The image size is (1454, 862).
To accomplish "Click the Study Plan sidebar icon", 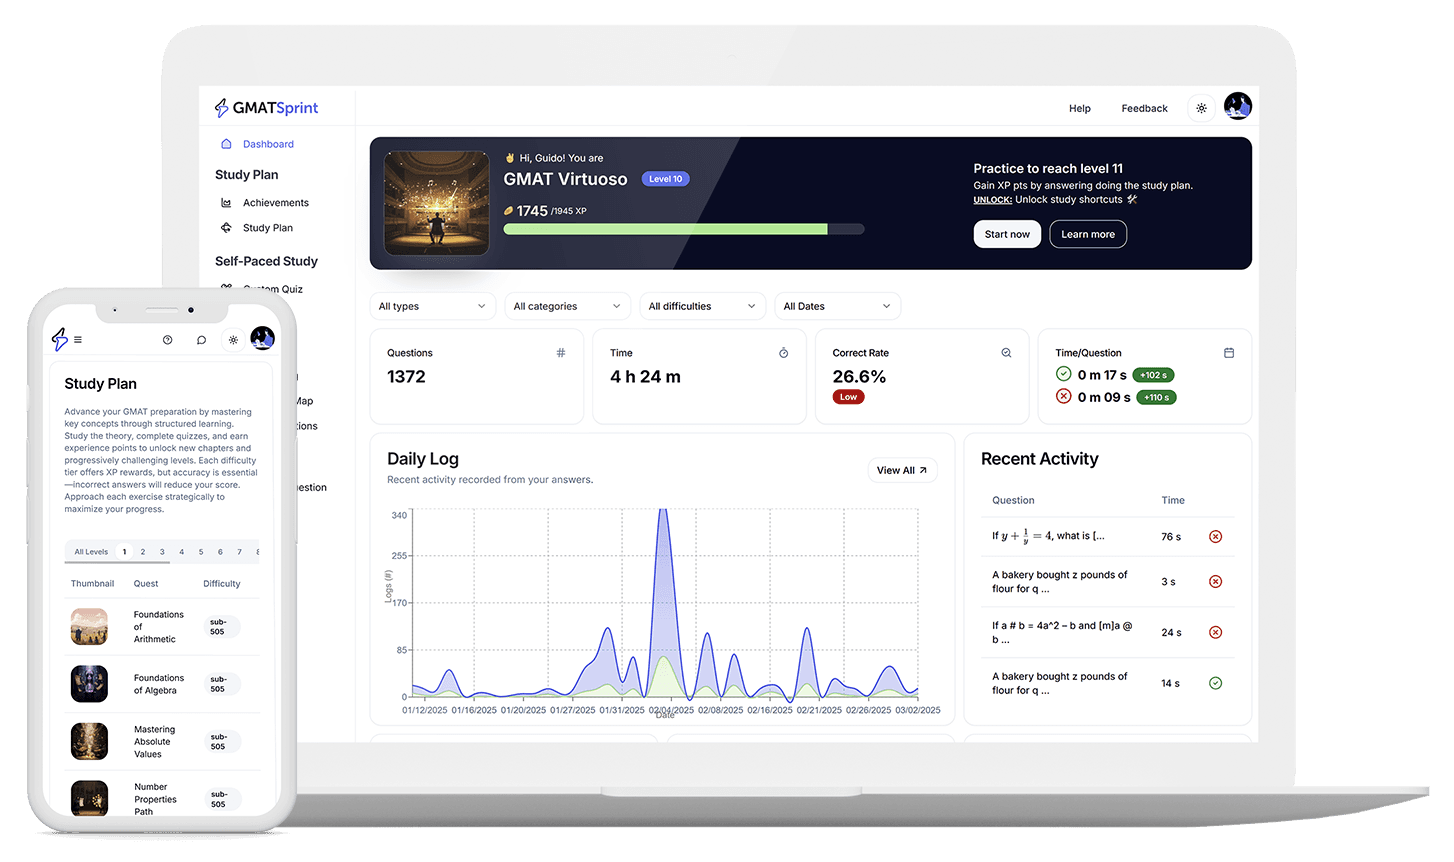I will (x=226, y=228).
